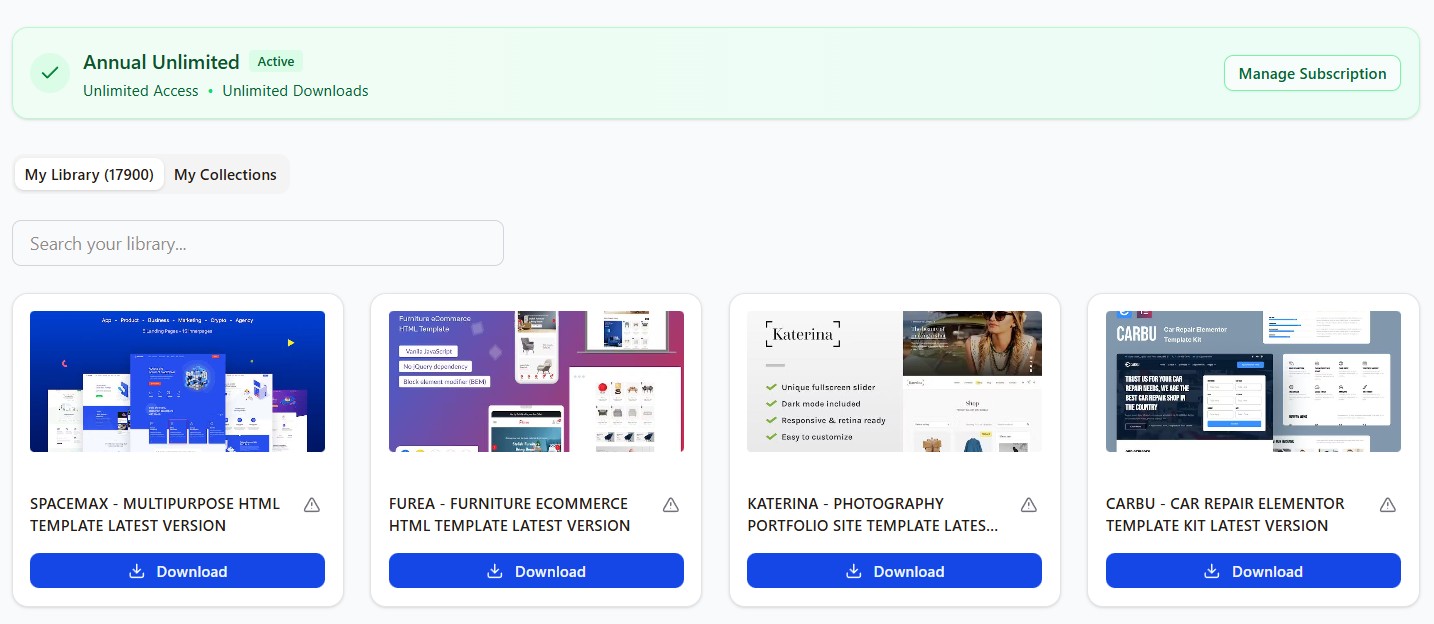Focus the Search your library field
The height and width of the screenshot is (624, 1434).
tap(257, 244)
